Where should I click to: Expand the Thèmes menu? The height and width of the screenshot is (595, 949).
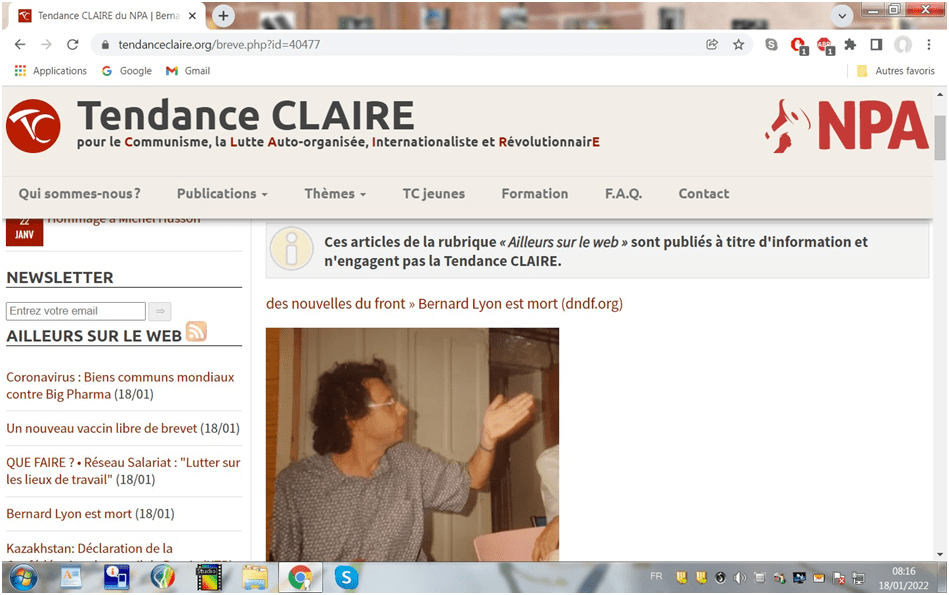(x=335, y=194)
